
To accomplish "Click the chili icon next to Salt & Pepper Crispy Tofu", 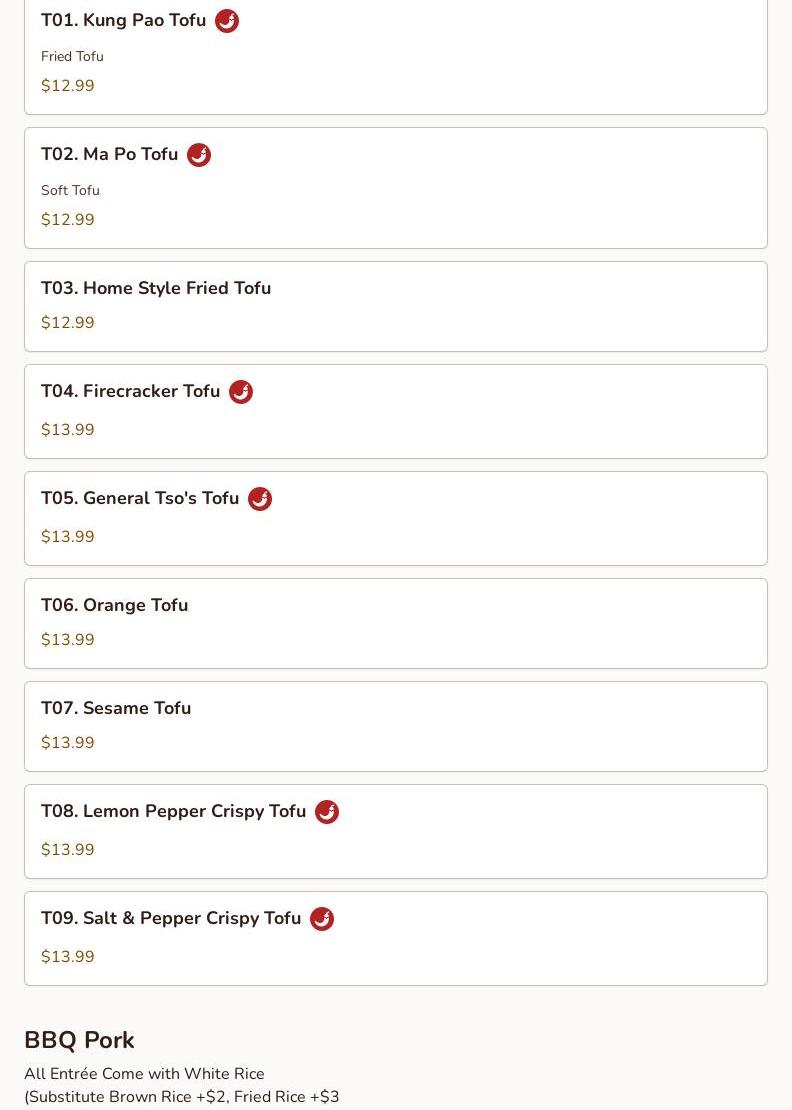I will tap(322, 919).
